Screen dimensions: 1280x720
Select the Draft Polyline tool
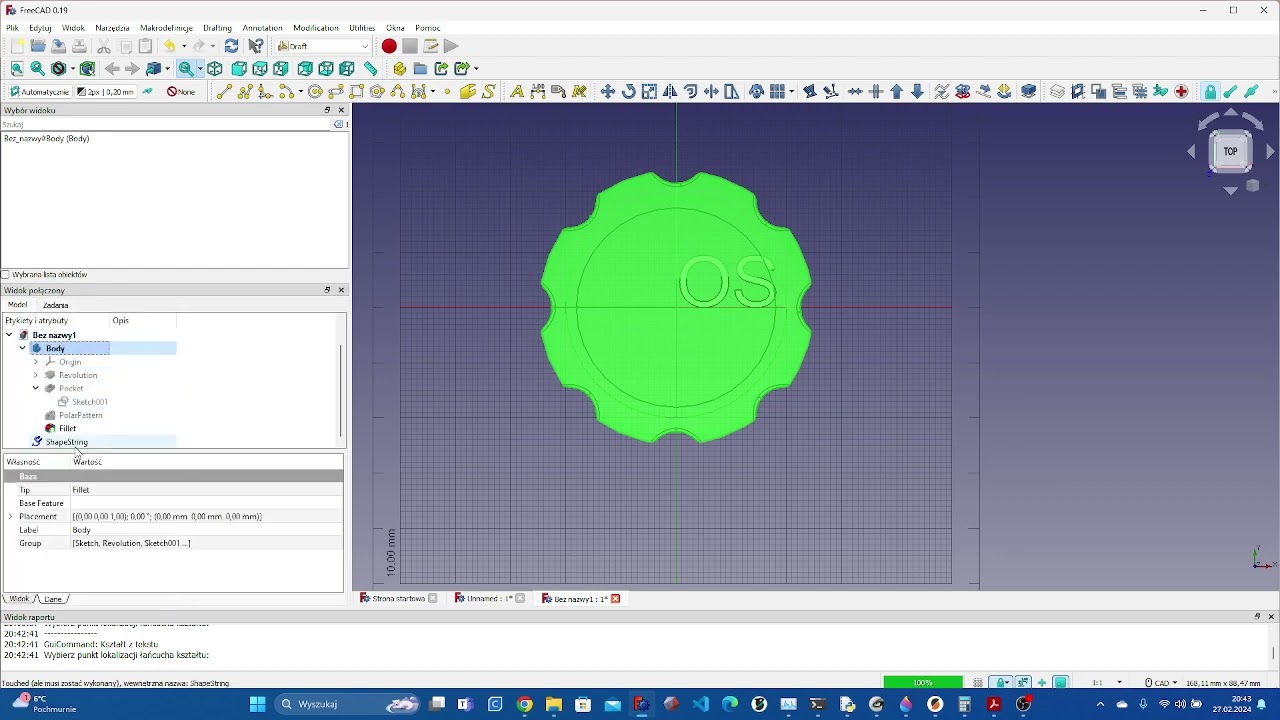[x=245, y=92]
